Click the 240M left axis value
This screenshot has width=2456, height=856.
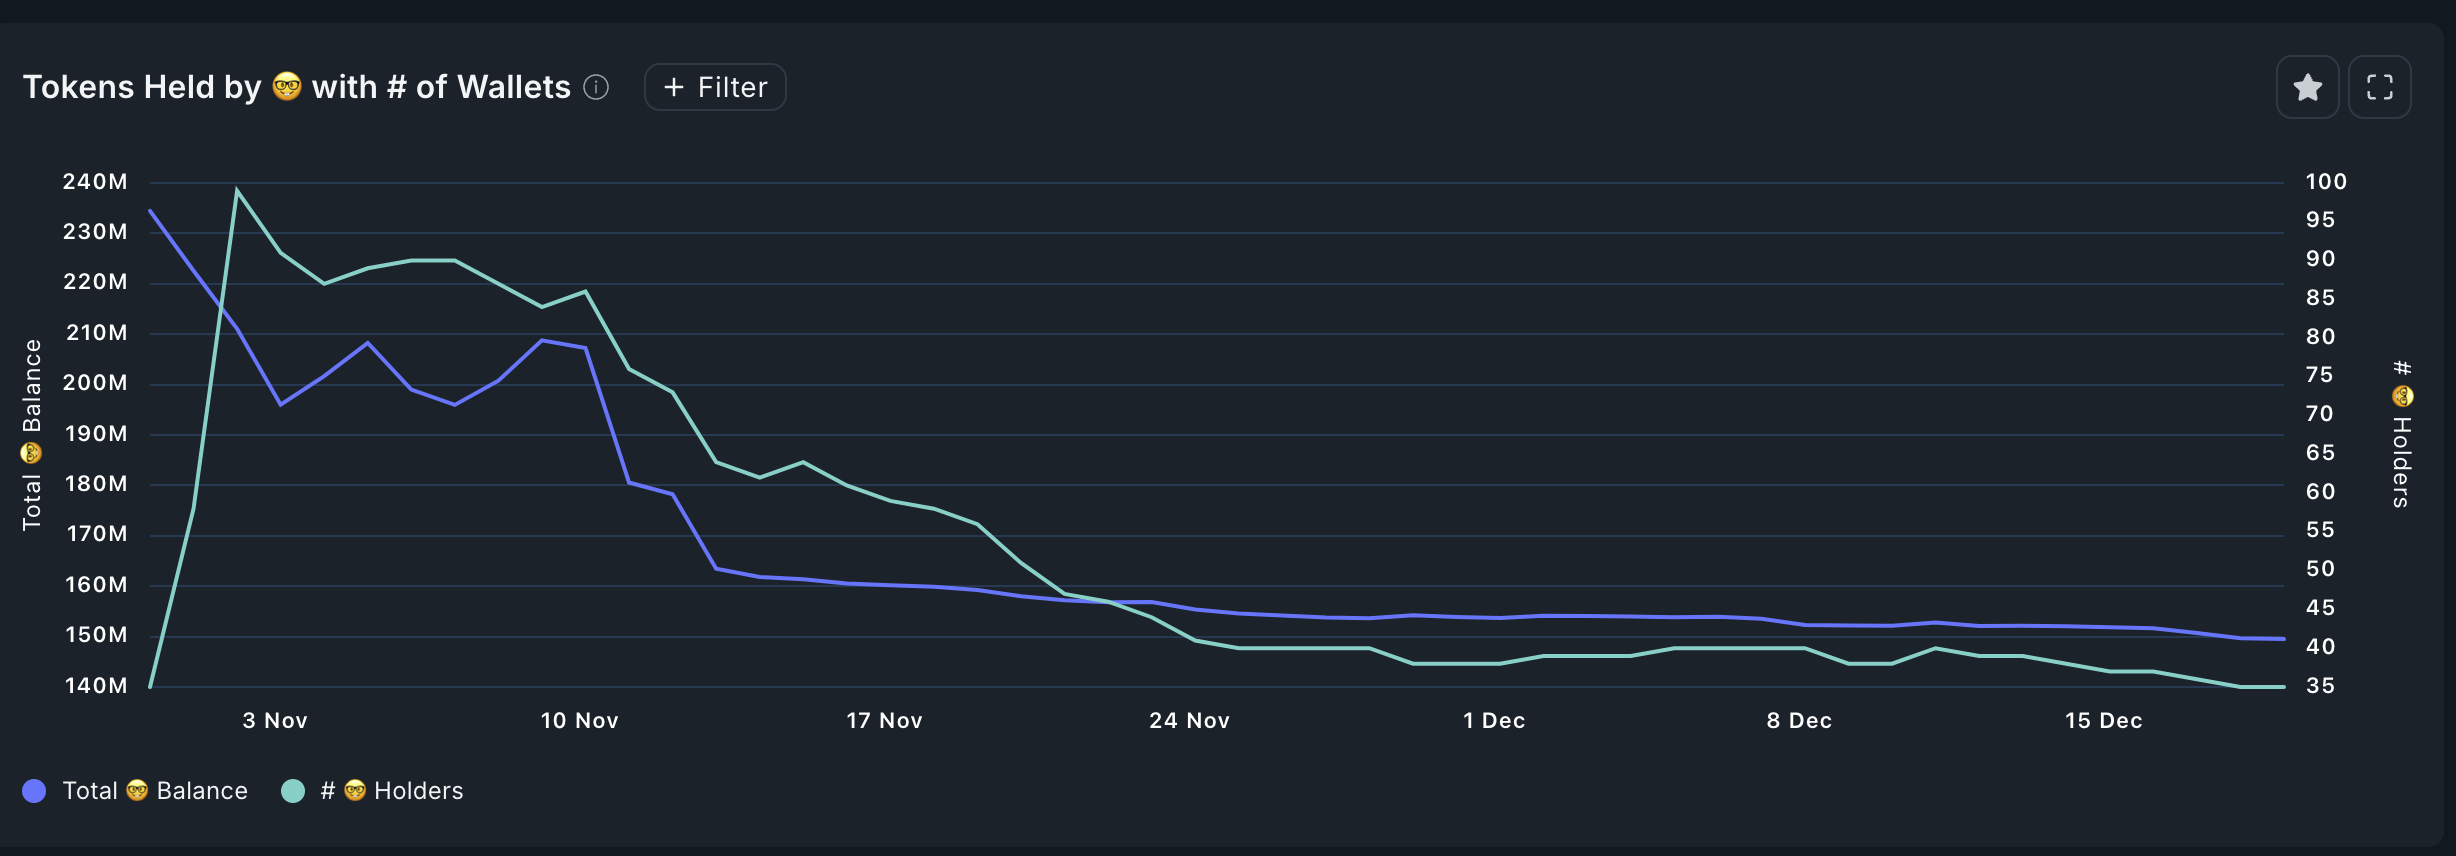(96, 182)
